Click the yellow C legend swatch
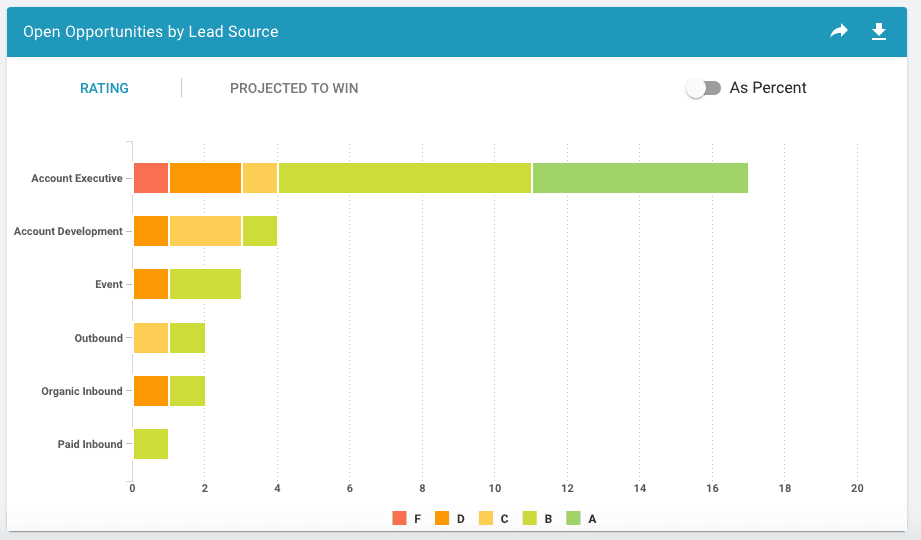The height and width of the screenshot is (540, 921). pyautogui.click(x=486, y=518)
